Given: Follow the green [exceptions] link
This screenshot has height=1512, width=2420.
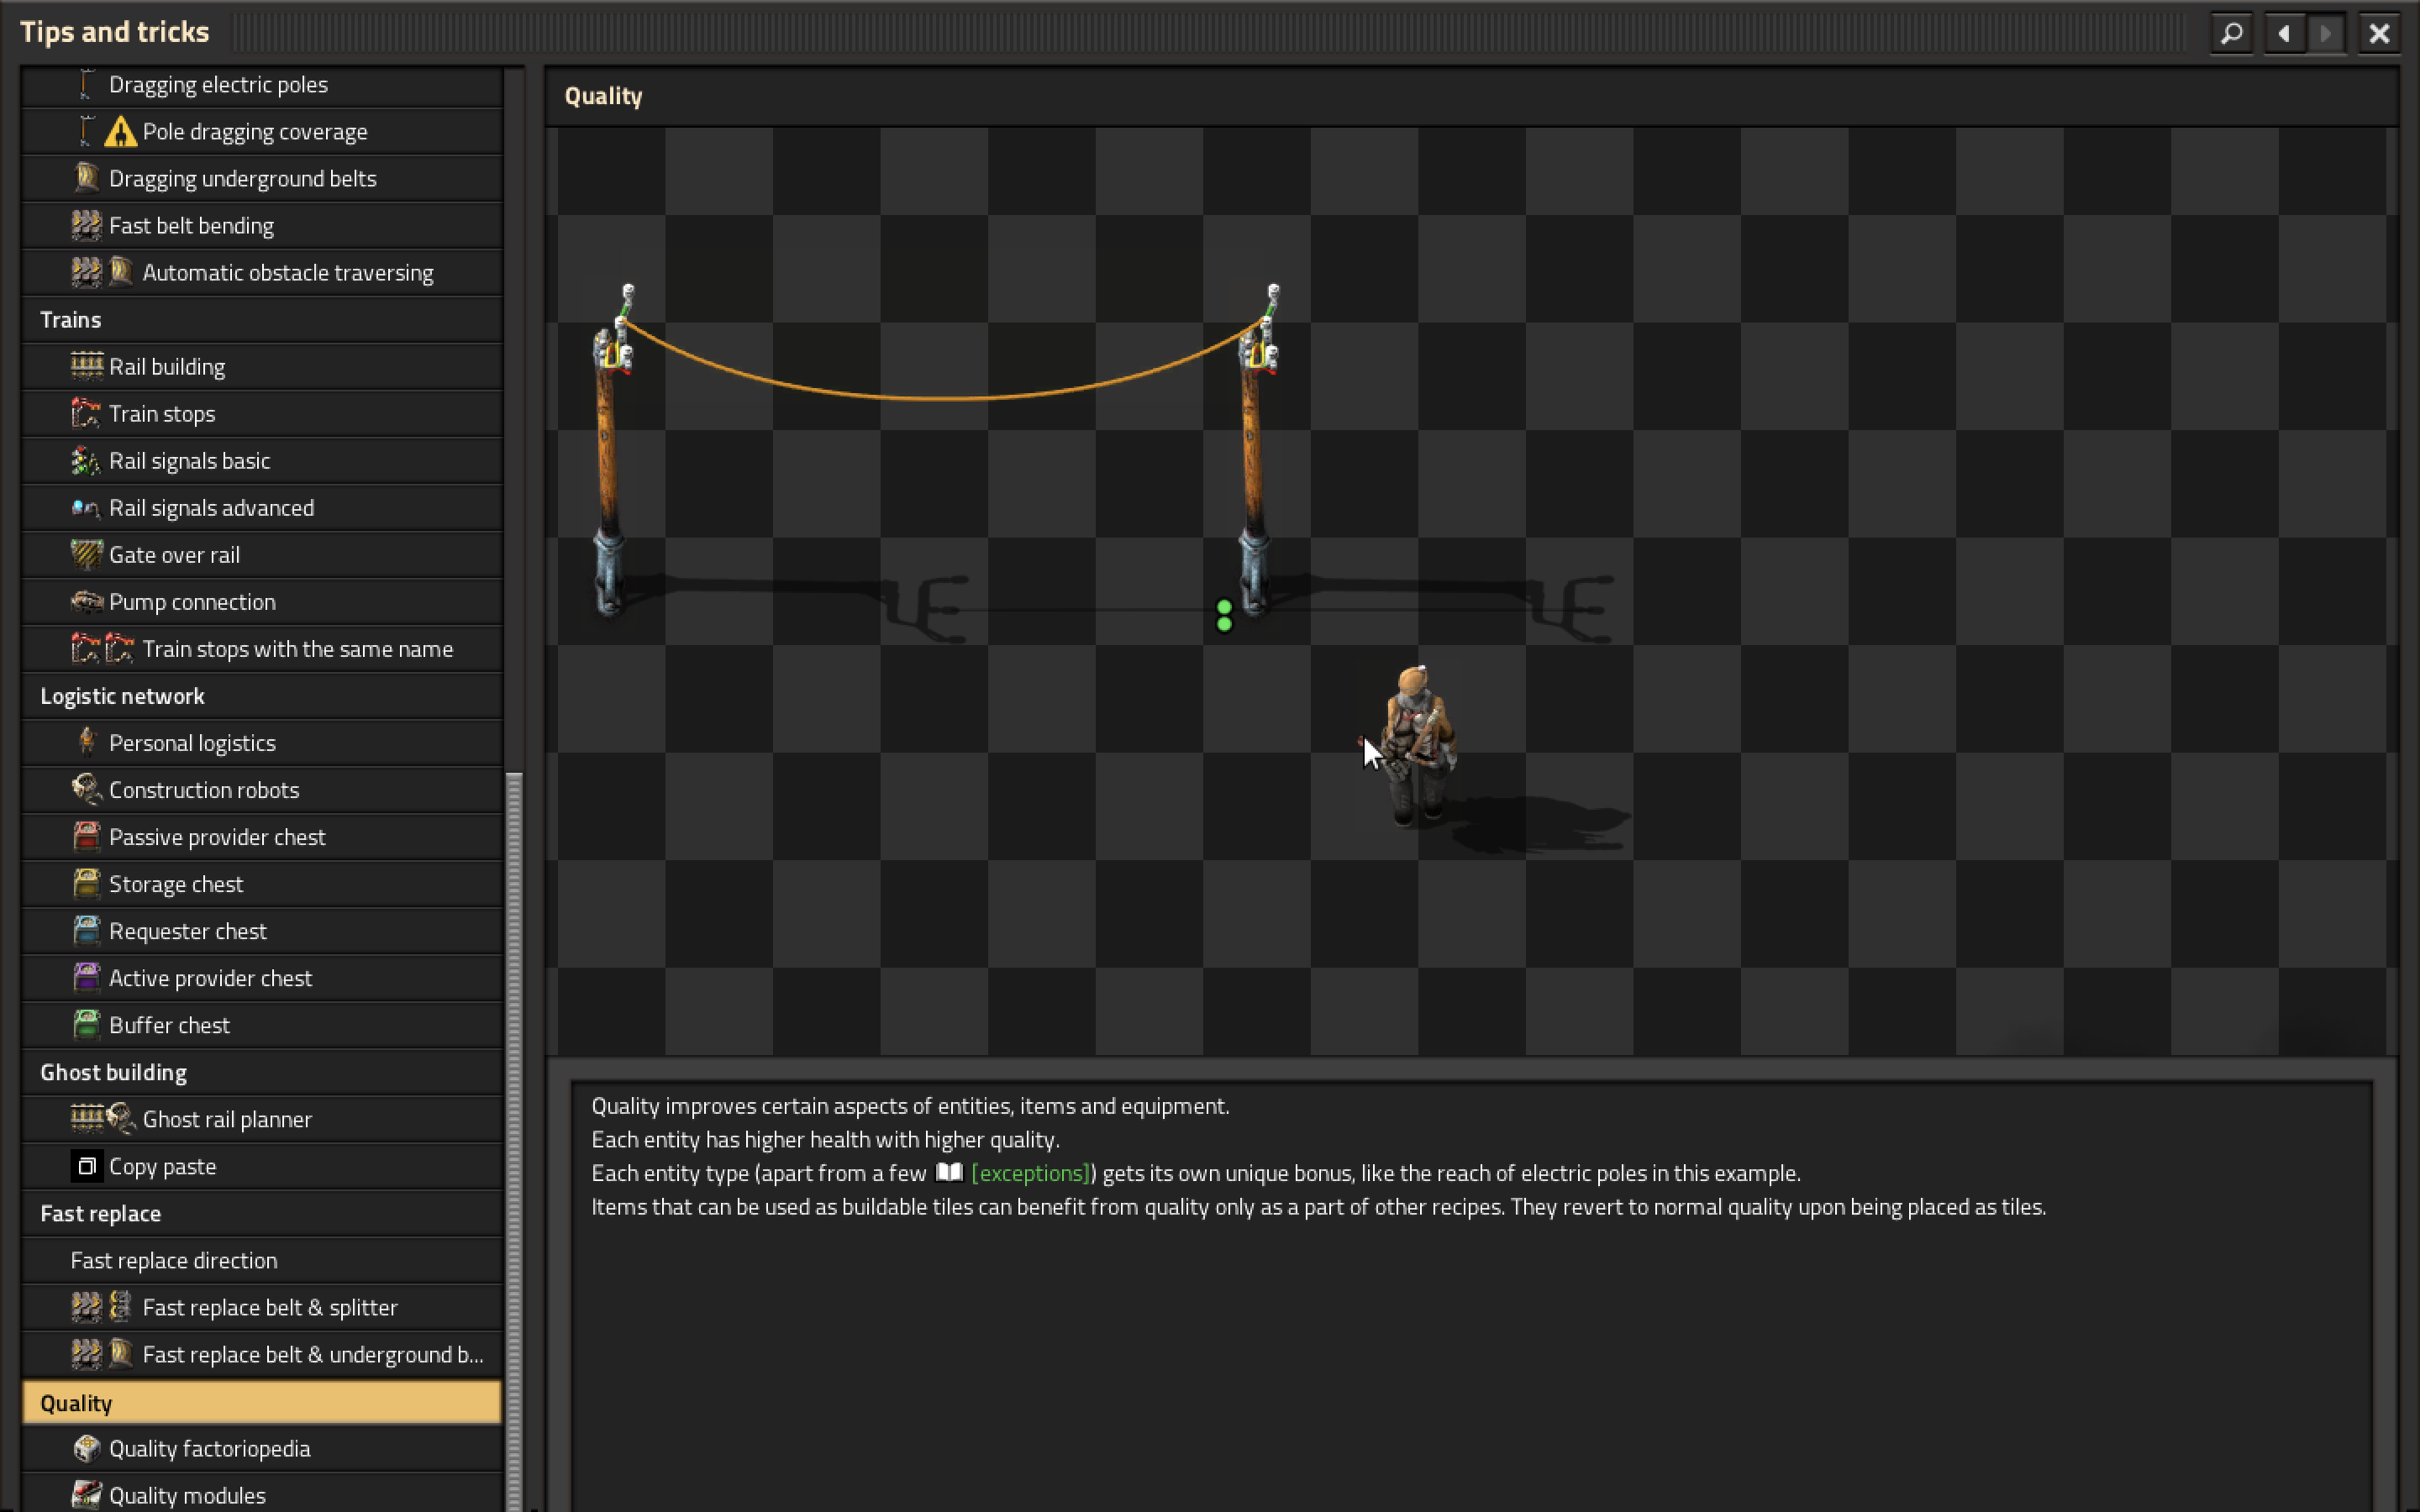Looking at the screenshot, I should click(x=1030, y=1173).
